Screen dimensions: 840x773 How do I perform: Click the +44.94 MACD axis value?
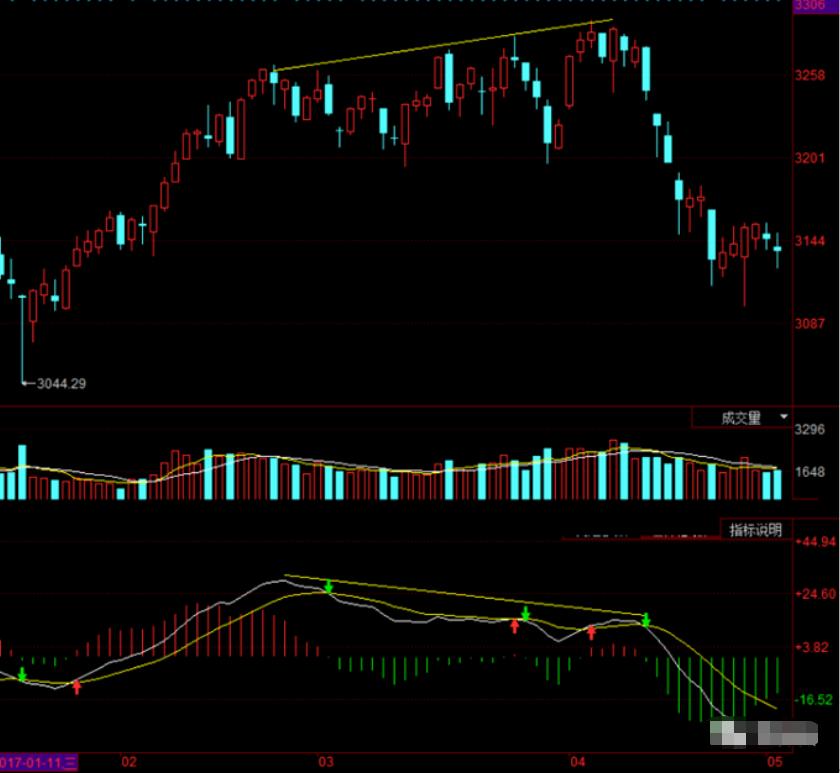click(x=814, y=542)
